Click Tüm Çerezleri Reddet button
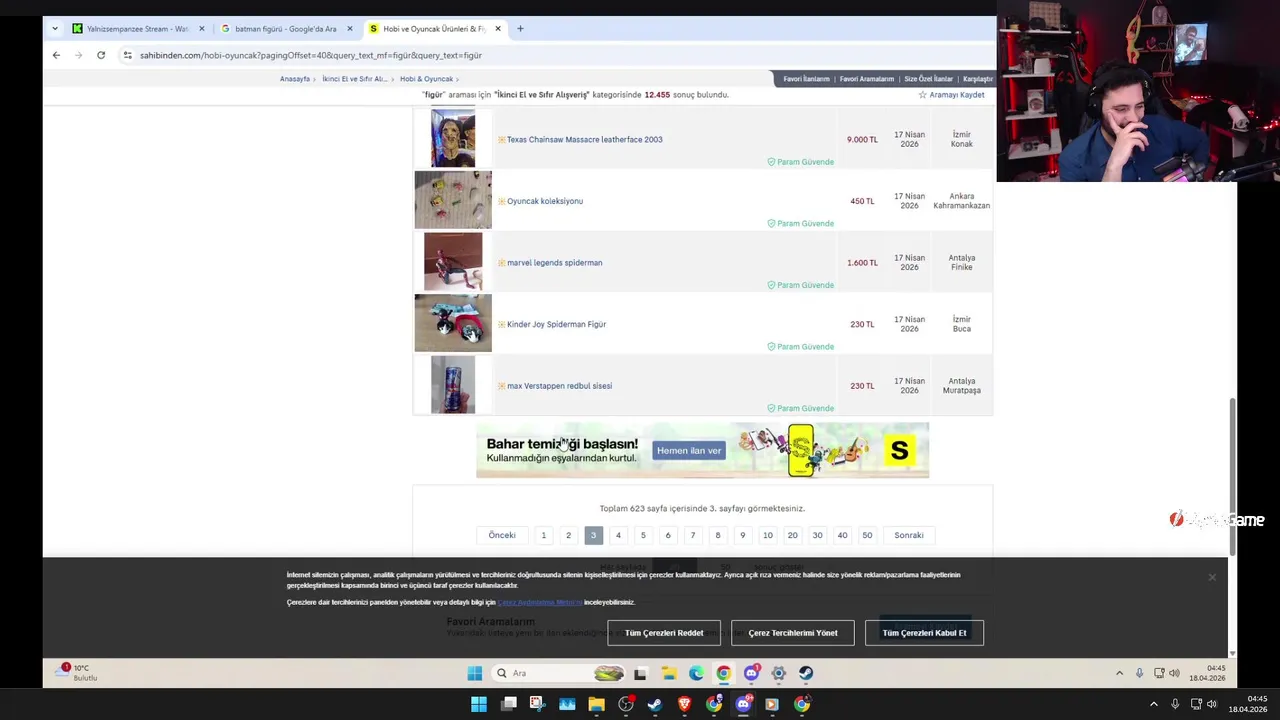The image size is (1280, 720). click(664, 633)
